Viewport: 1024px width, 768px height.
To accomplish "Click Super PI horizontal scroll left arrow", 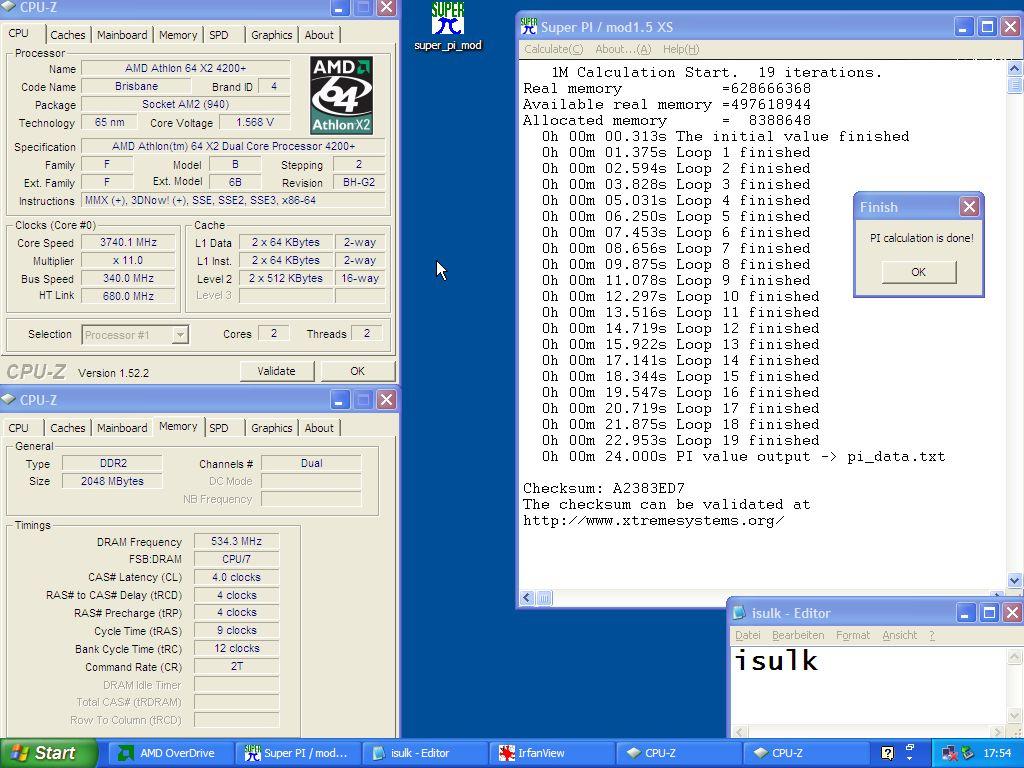I will [x=528, y=598].
